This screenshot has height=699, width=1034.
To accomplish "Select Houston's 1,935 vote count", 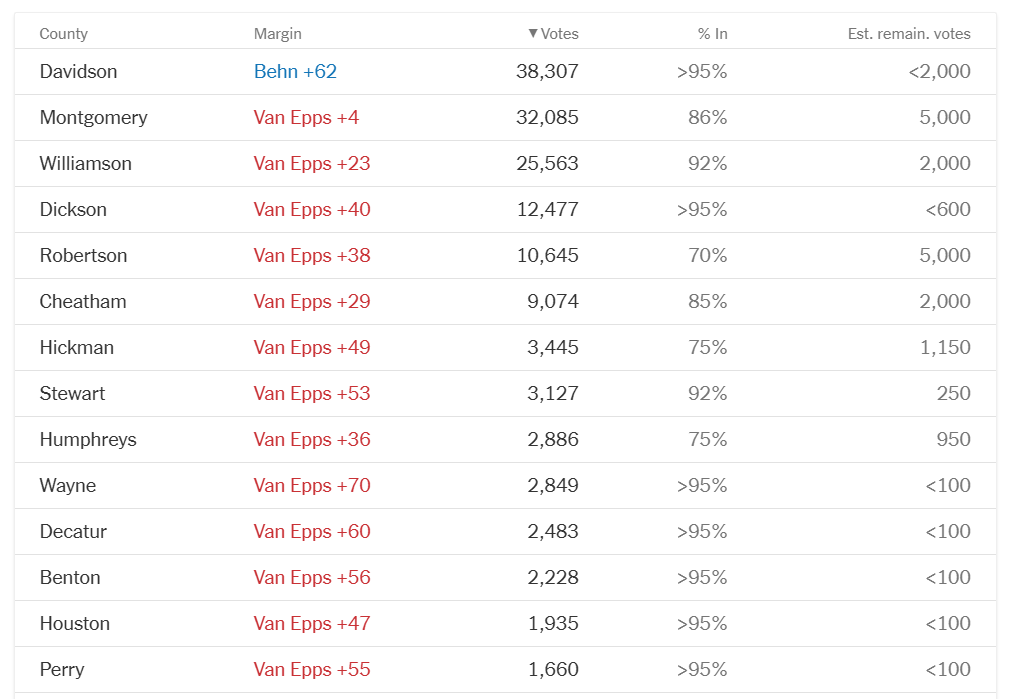I will click(x=553, y=623).
